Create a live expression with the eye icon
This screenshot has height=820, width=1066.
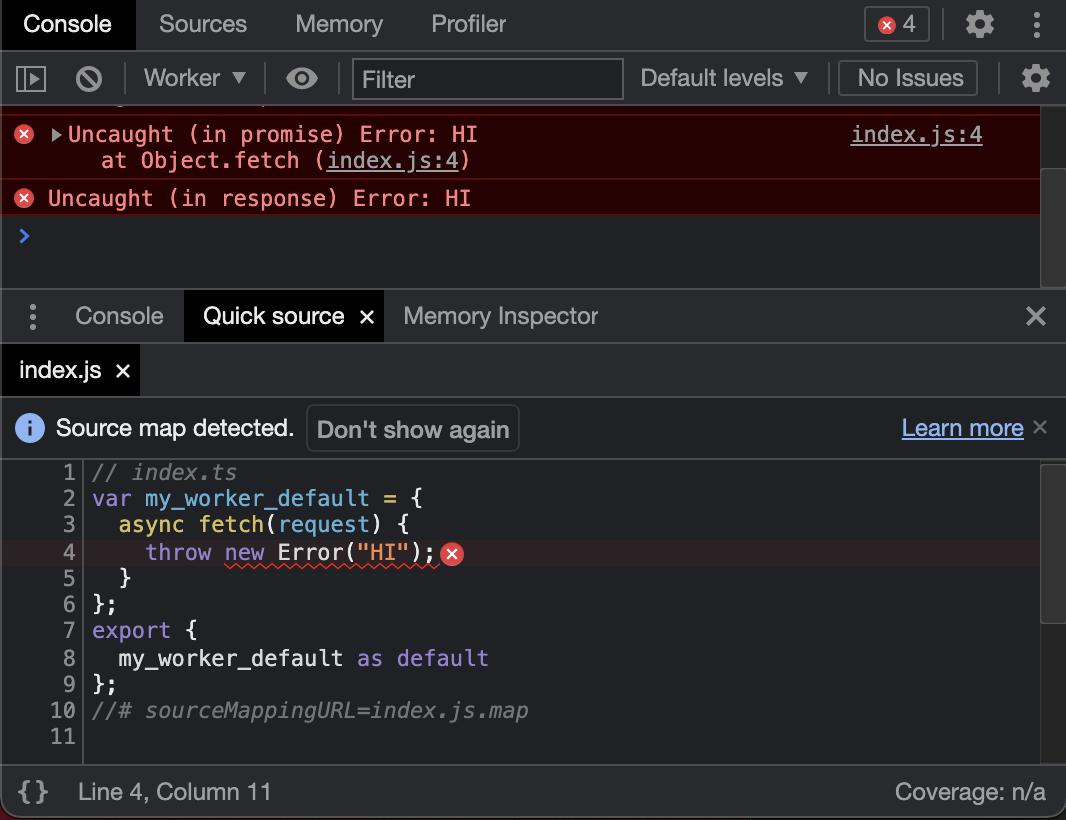pos(301,78)
